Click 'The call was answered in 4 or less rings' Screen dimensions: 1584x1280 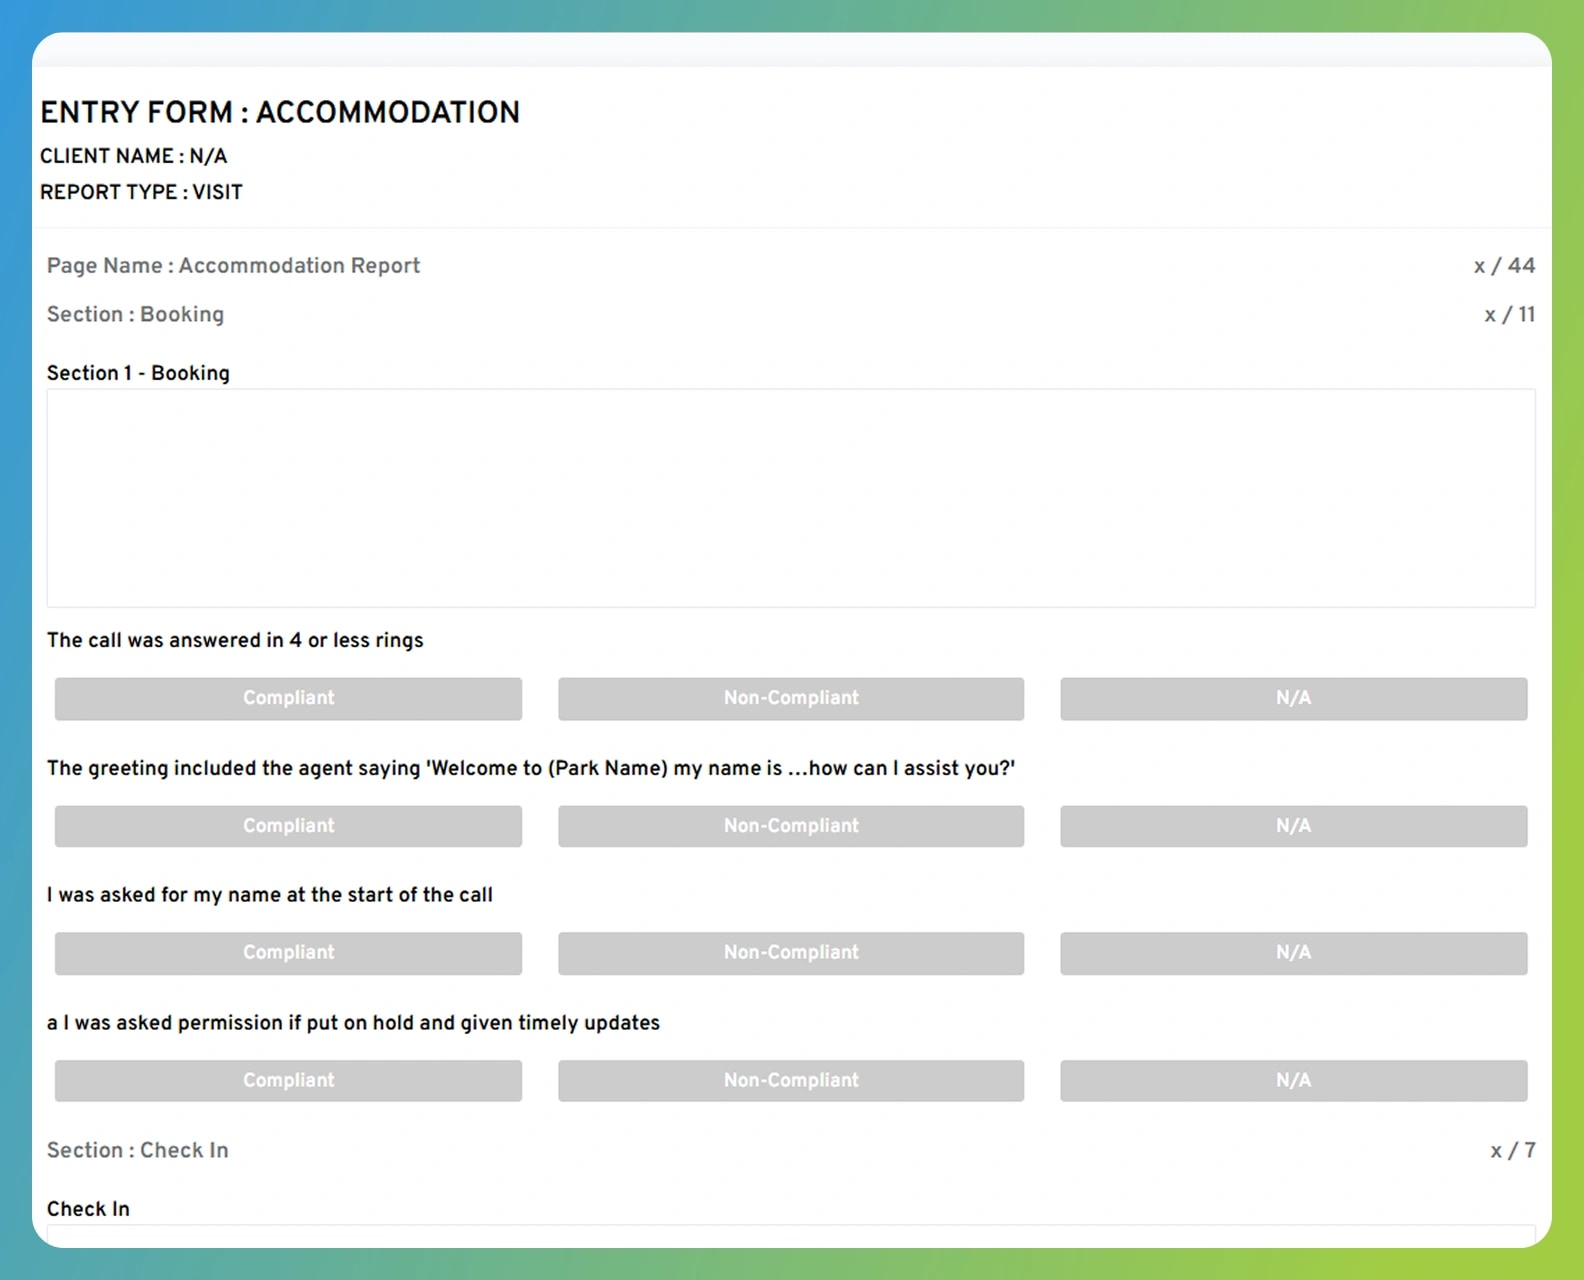coord(235,640)
